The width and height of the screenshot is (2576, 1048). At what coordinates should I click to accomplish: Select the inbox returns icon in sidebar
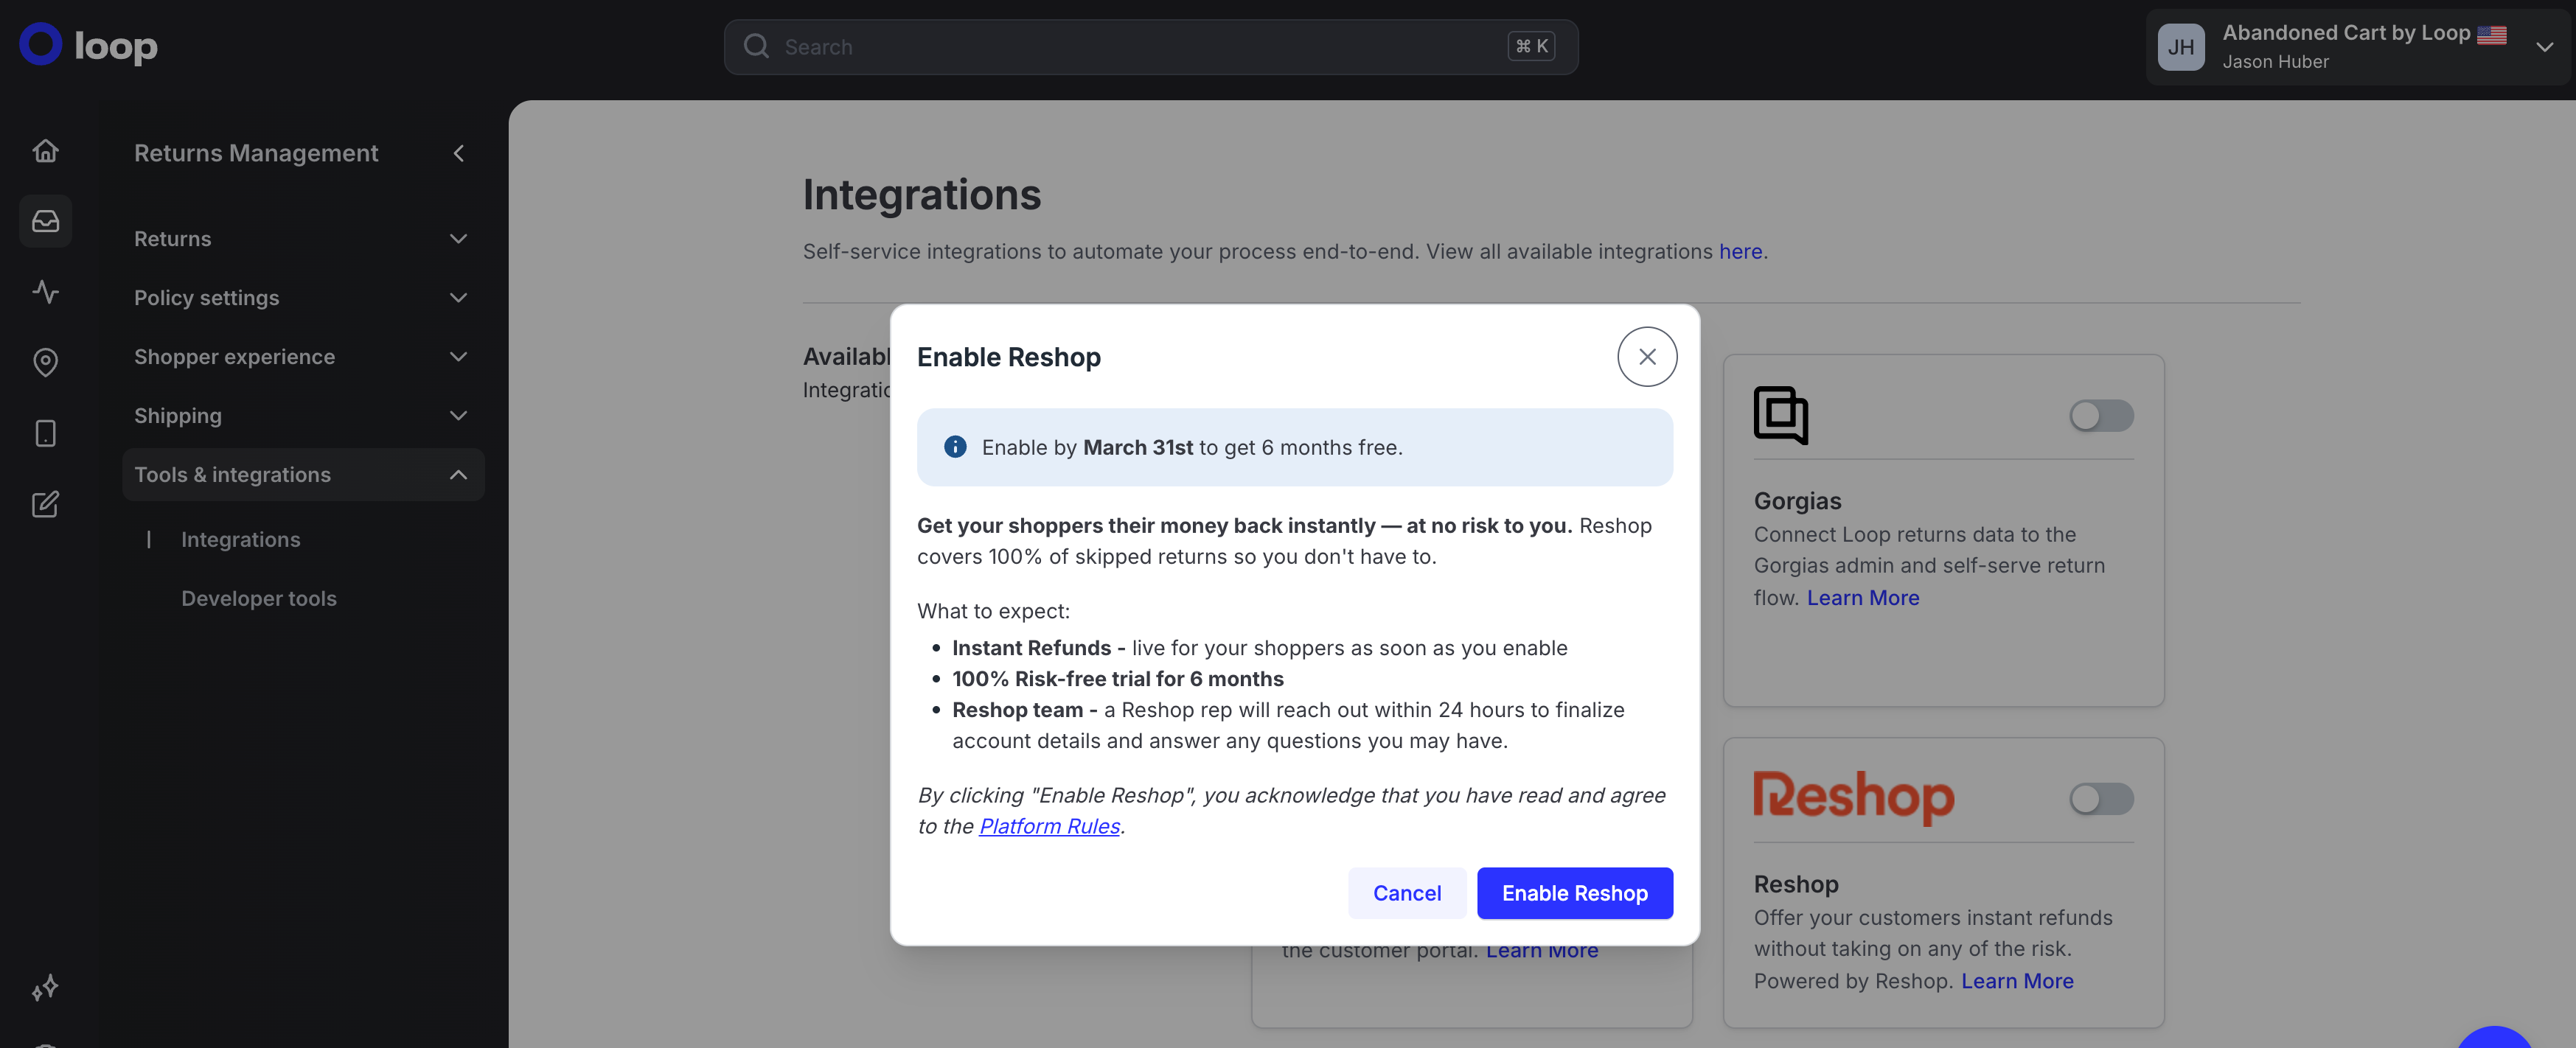coord(45,221)
